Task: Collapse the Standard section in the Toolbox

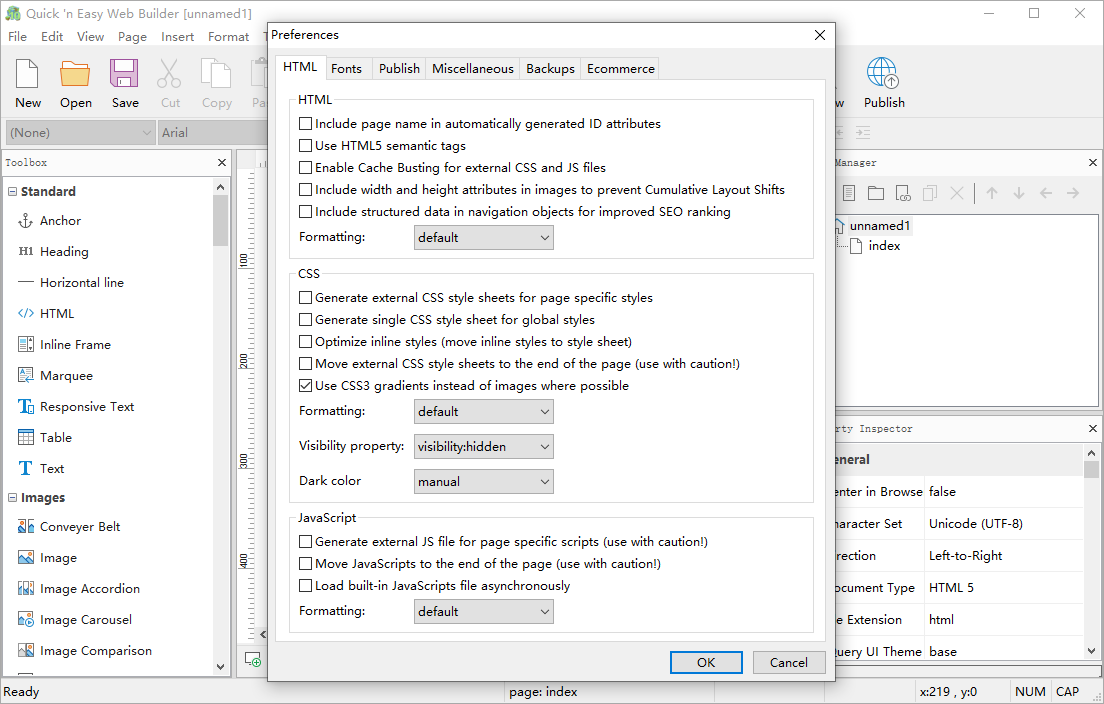Action: tap(12, 191)
